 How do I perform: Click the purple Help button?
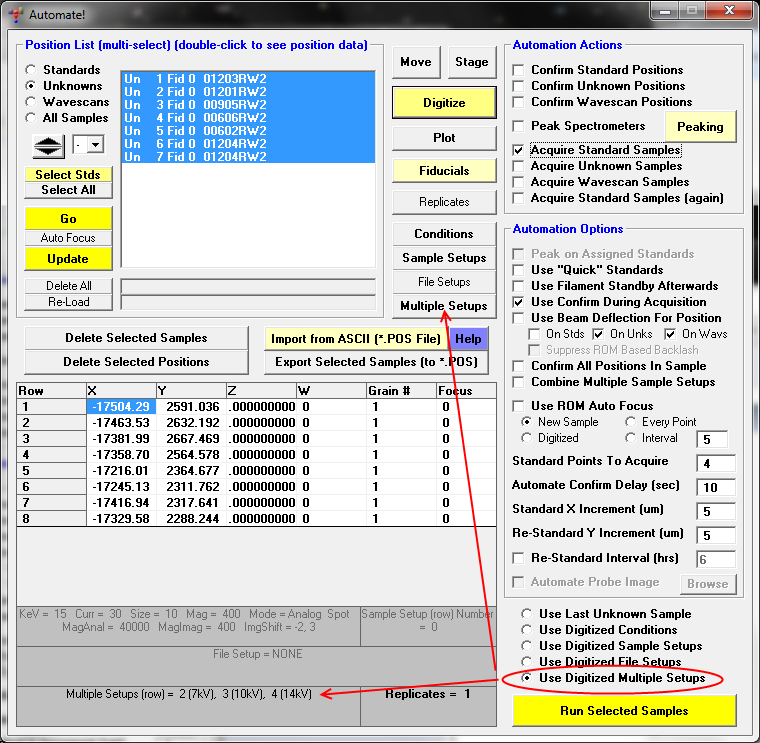(468, 339)
